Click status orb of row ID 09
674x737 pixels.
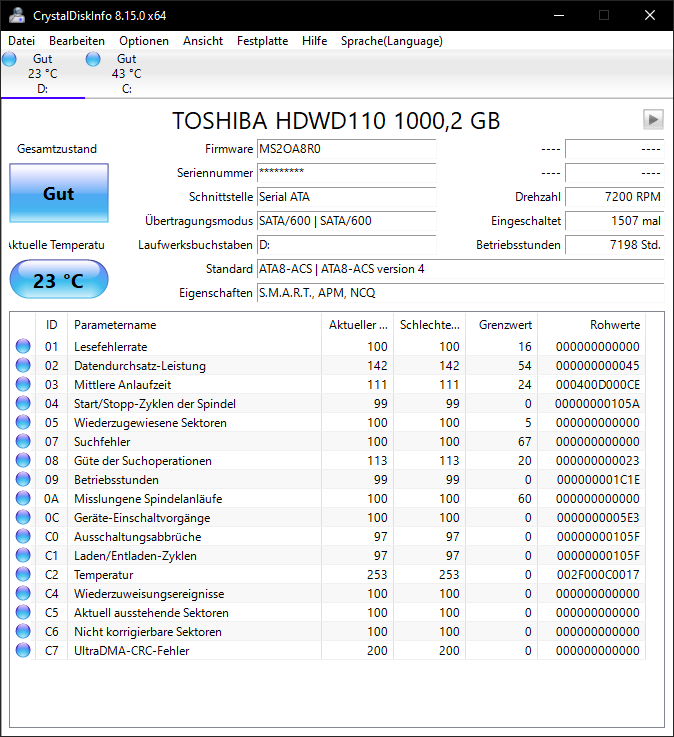23,479
